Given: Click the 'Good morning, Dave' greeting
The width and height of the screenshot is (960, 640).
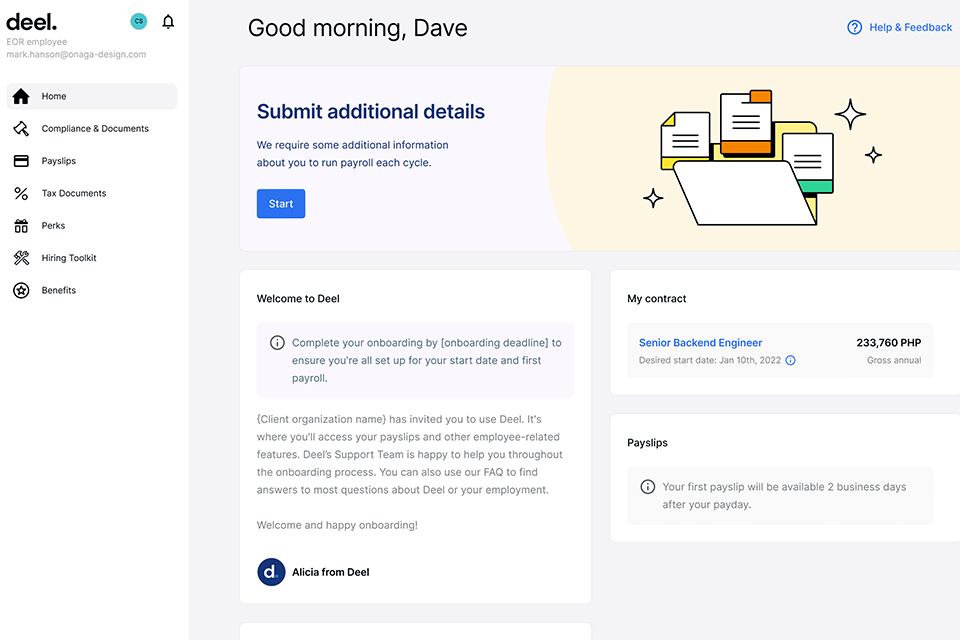Looking at the screenshot, I should [x=358, y=28].
